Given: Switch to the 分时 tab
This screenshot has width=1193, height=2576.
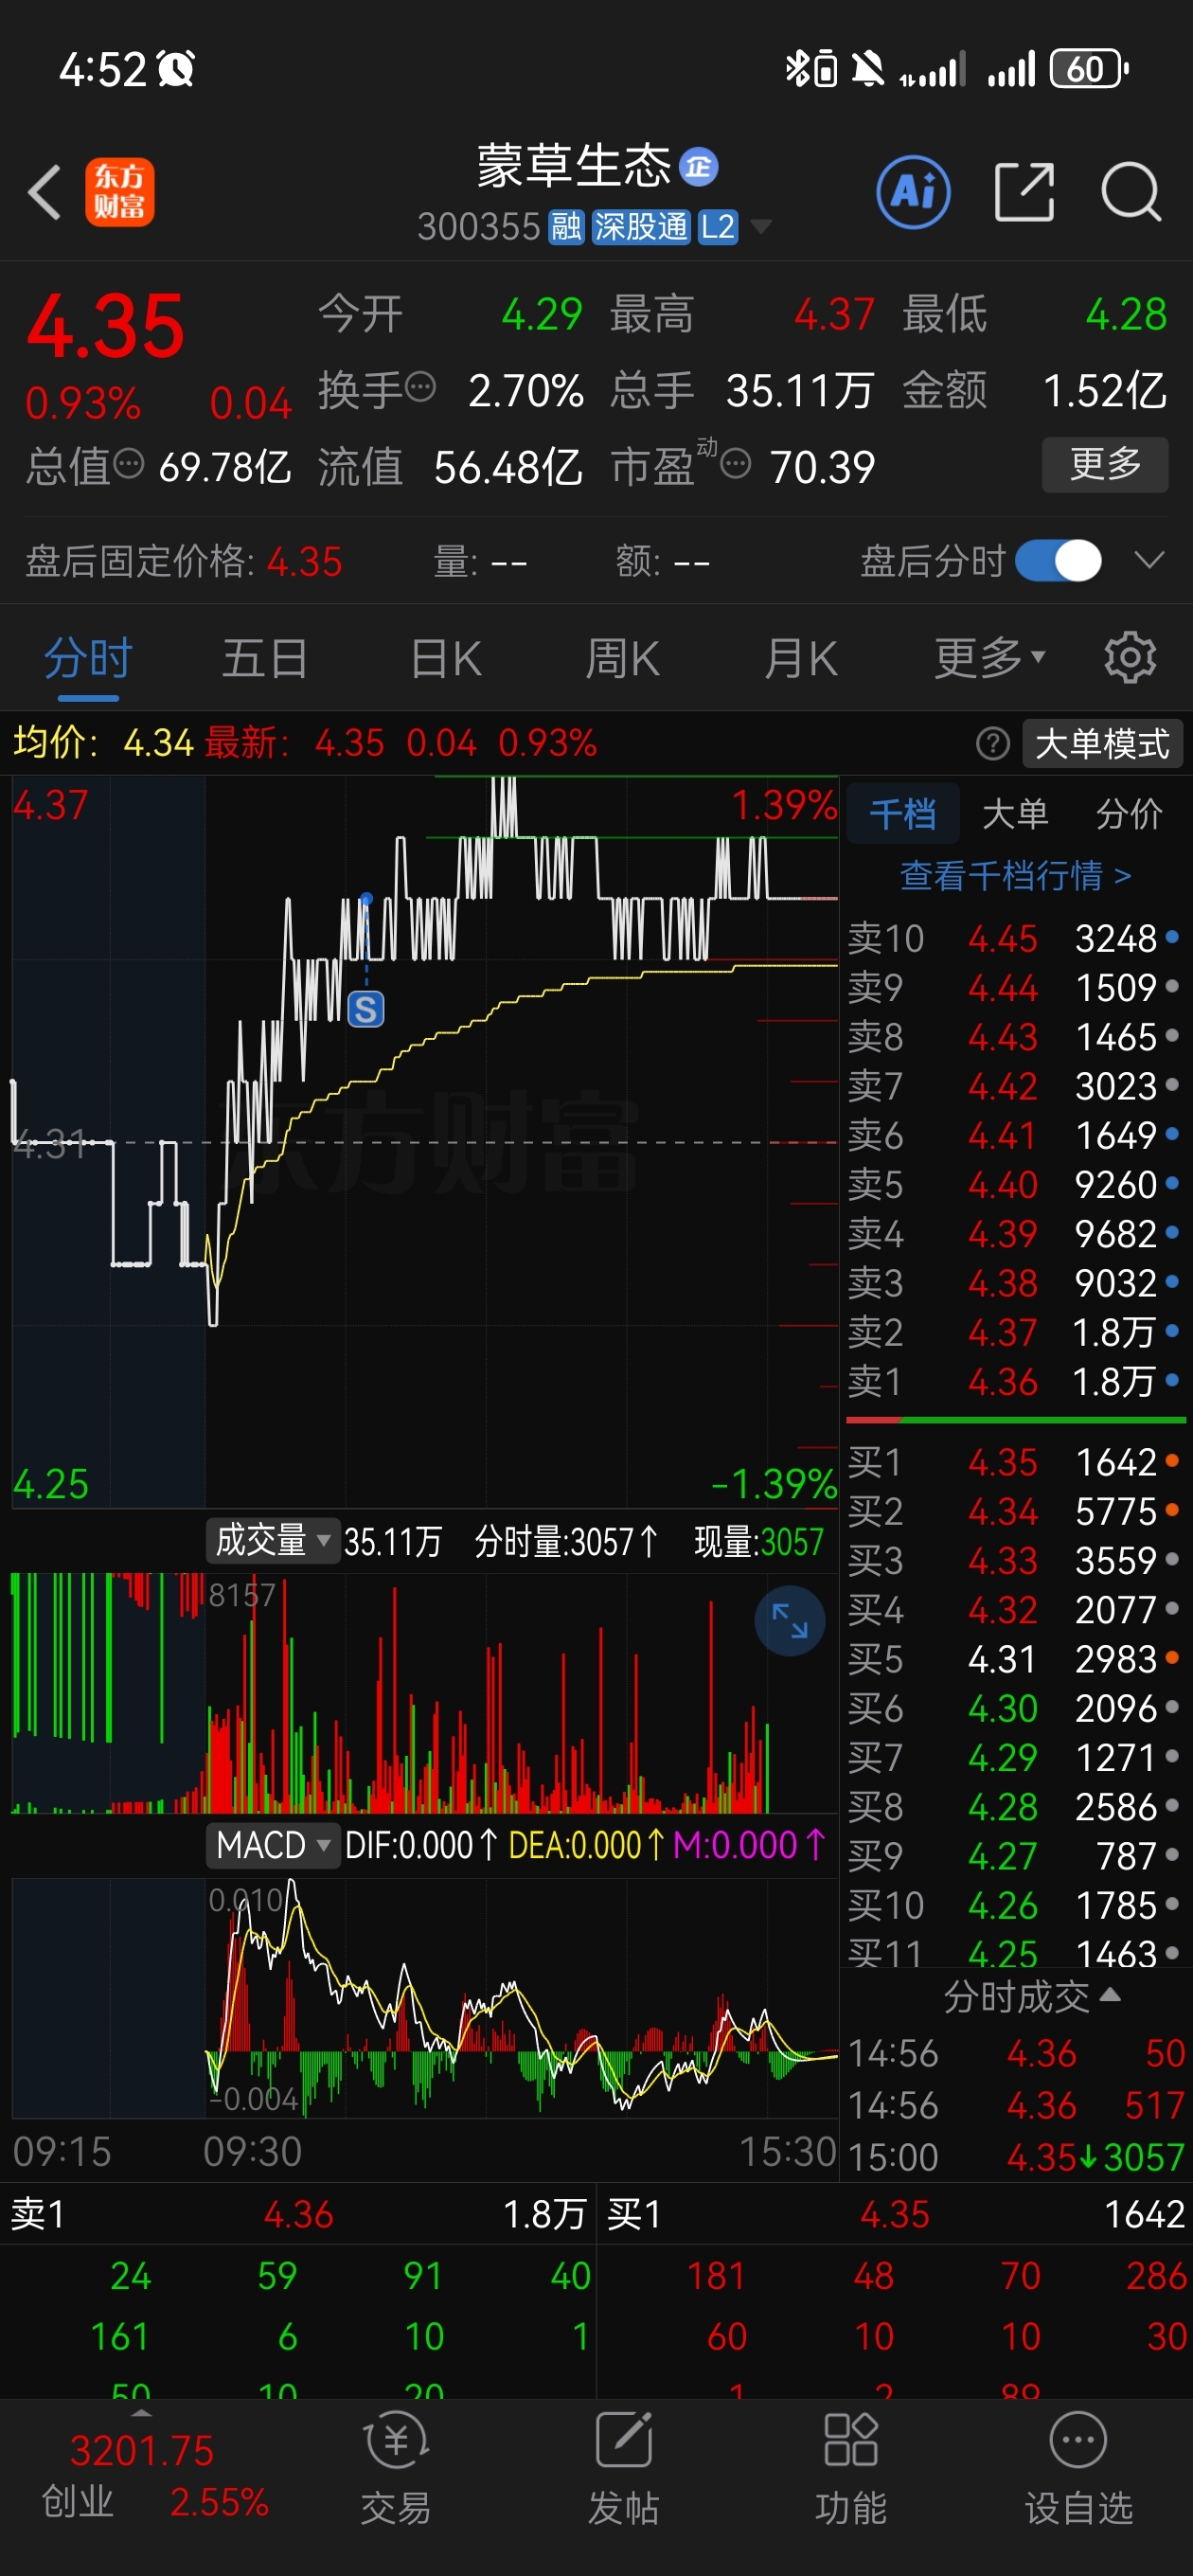Looking at the screenshot, I should tap(88, 659).
